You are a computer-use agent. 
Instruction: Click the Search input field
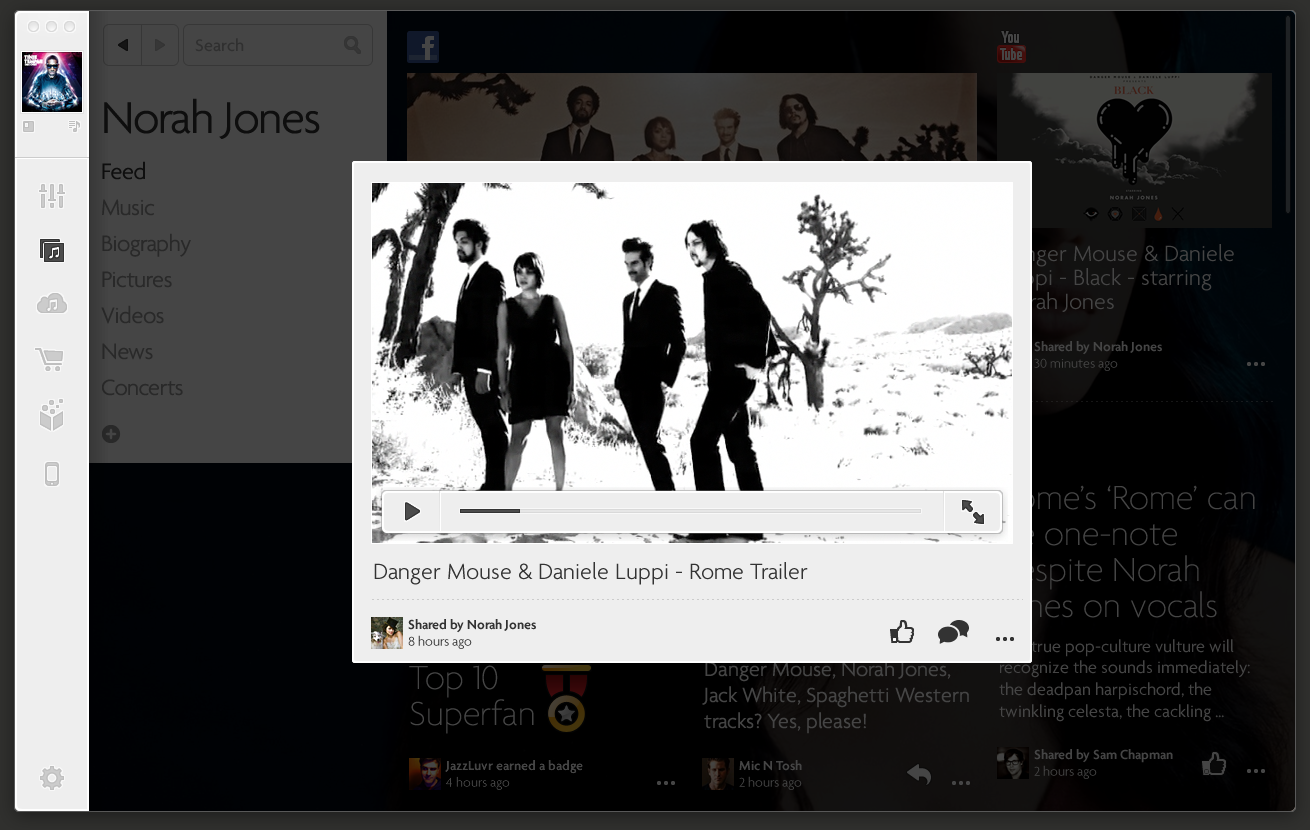(x=277, y=45)
